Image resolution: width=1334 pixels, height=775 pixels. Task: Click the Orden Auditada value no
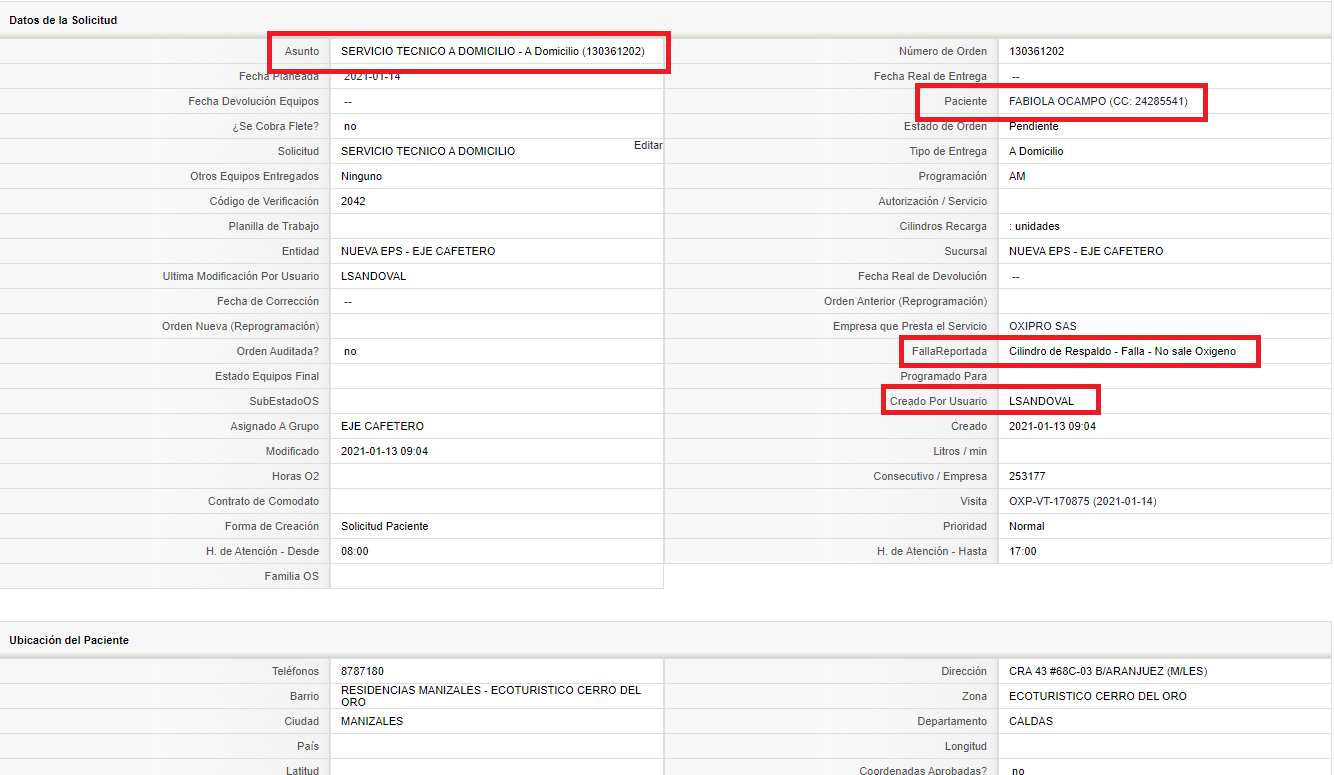350,351
